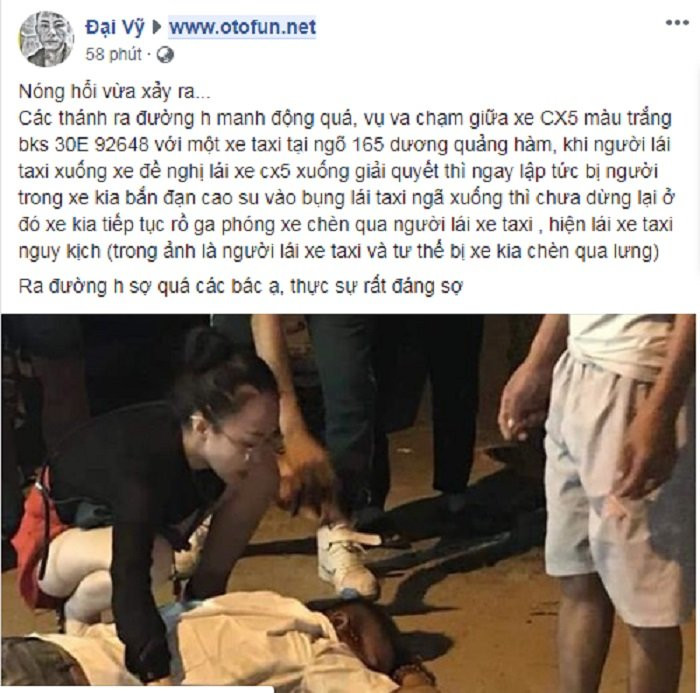Image resolution: width=700 pixels, height=693 pixels.
Task: Click the opening line Nóng hổi vừa xảy ra
Action: (x=114, y=92)
